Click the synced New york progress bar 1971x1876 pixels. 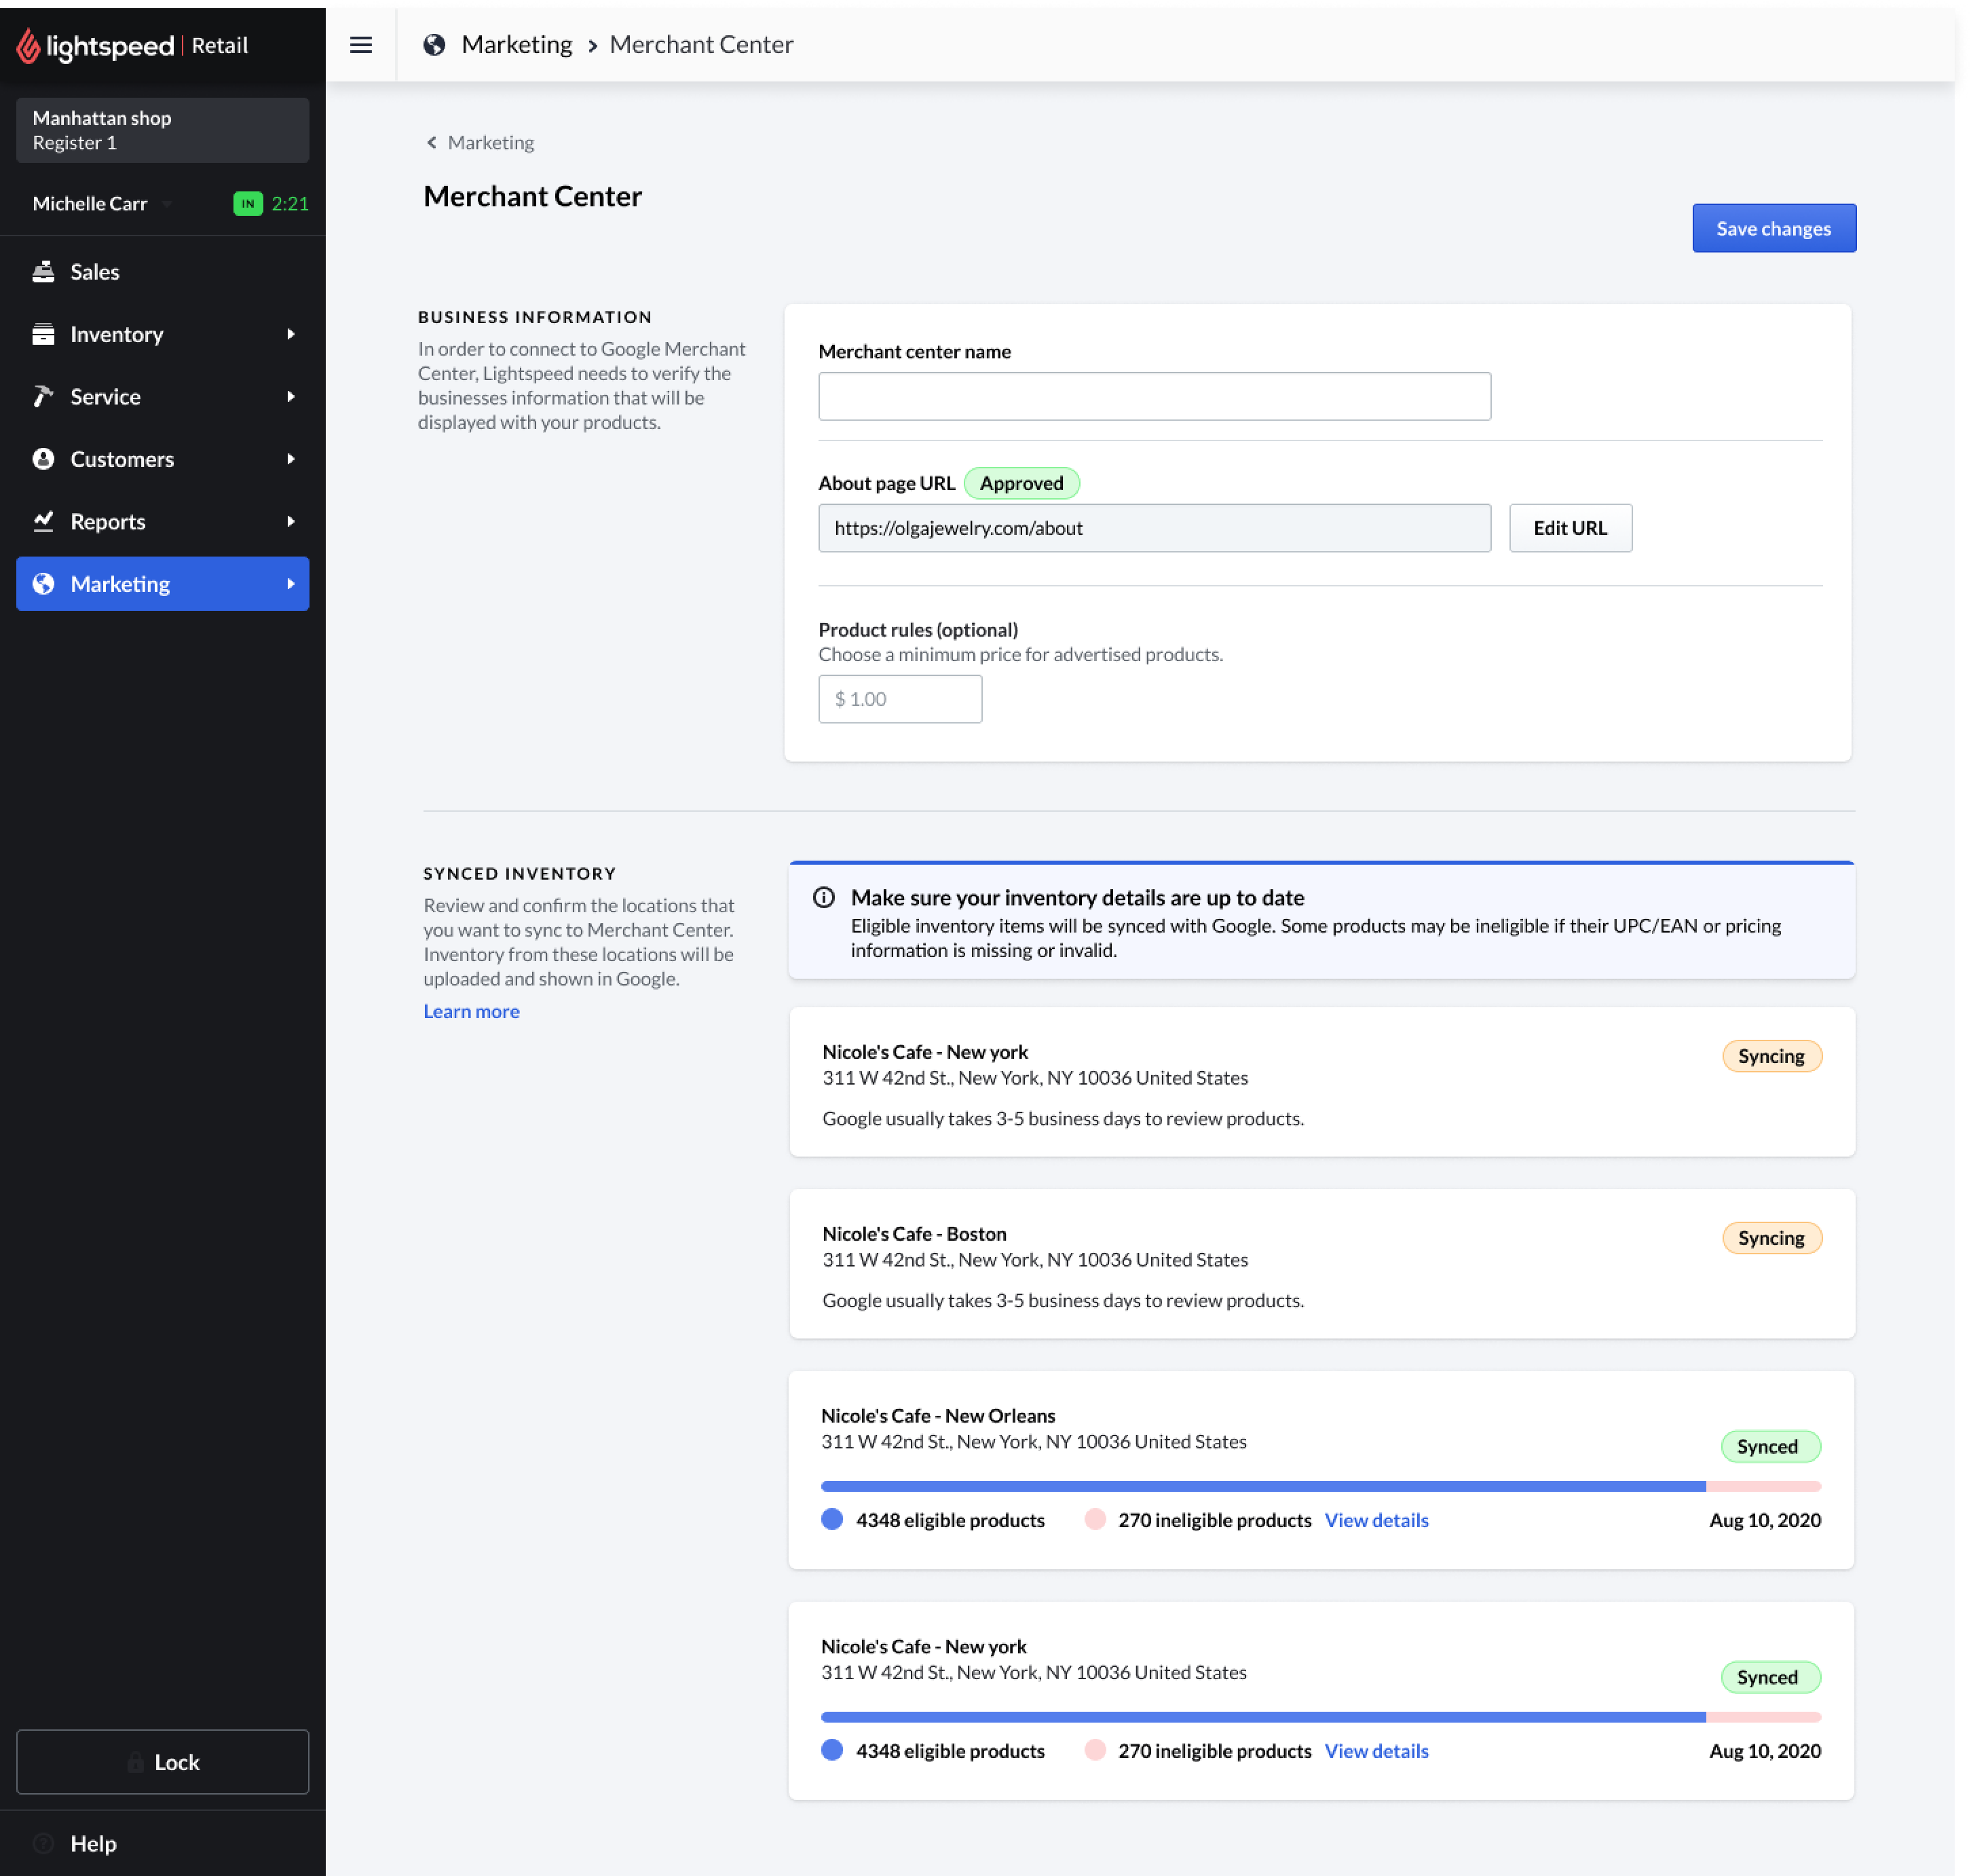(x=1320, y=1717)
